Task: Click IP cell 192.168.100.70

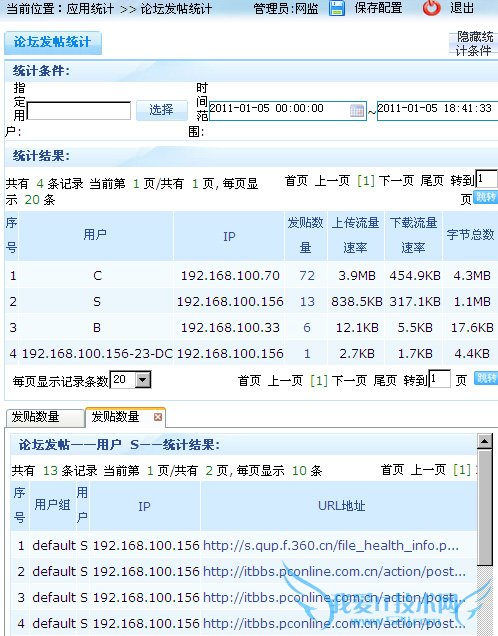Action: click(230, 276)
